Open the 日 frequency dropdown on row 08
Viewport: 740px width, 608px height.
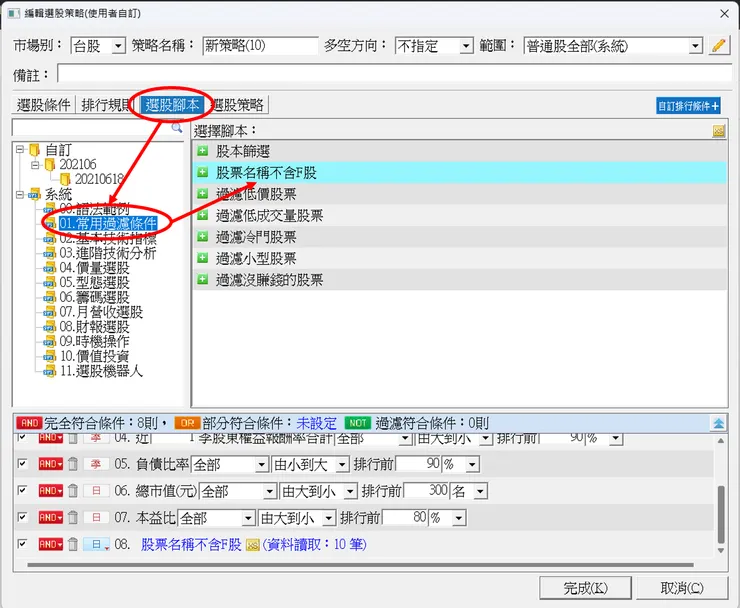pyautogui.click(x=97, y=544)
